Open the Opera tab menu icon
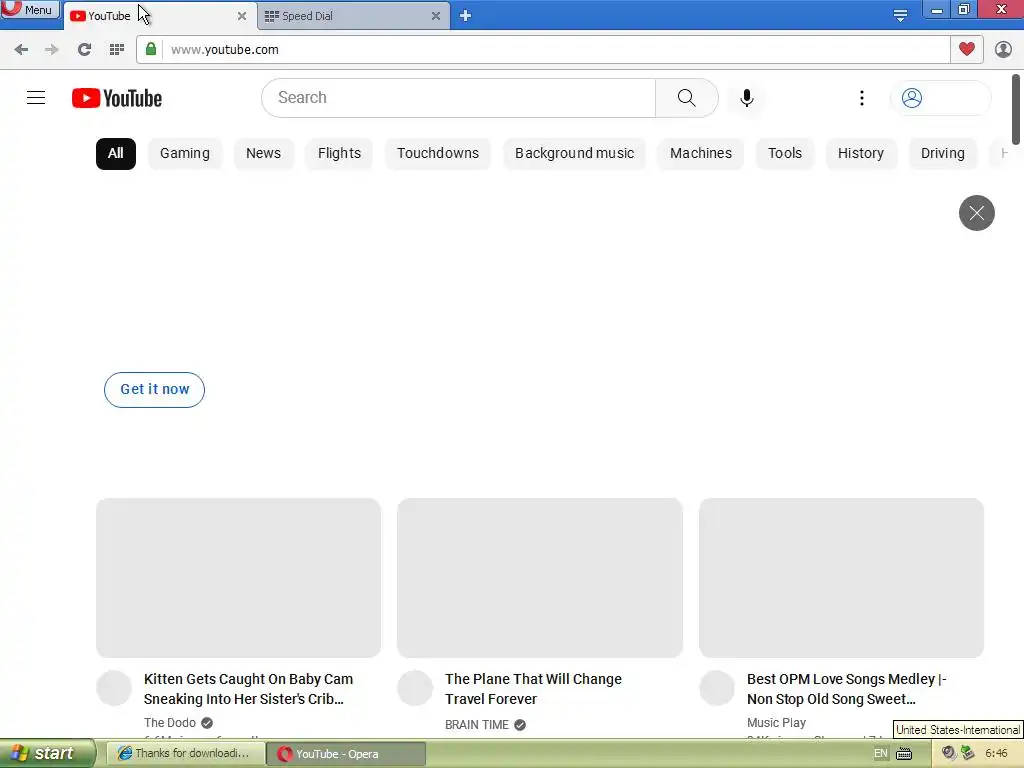1024x768 pixels. [x=900, y=16]
